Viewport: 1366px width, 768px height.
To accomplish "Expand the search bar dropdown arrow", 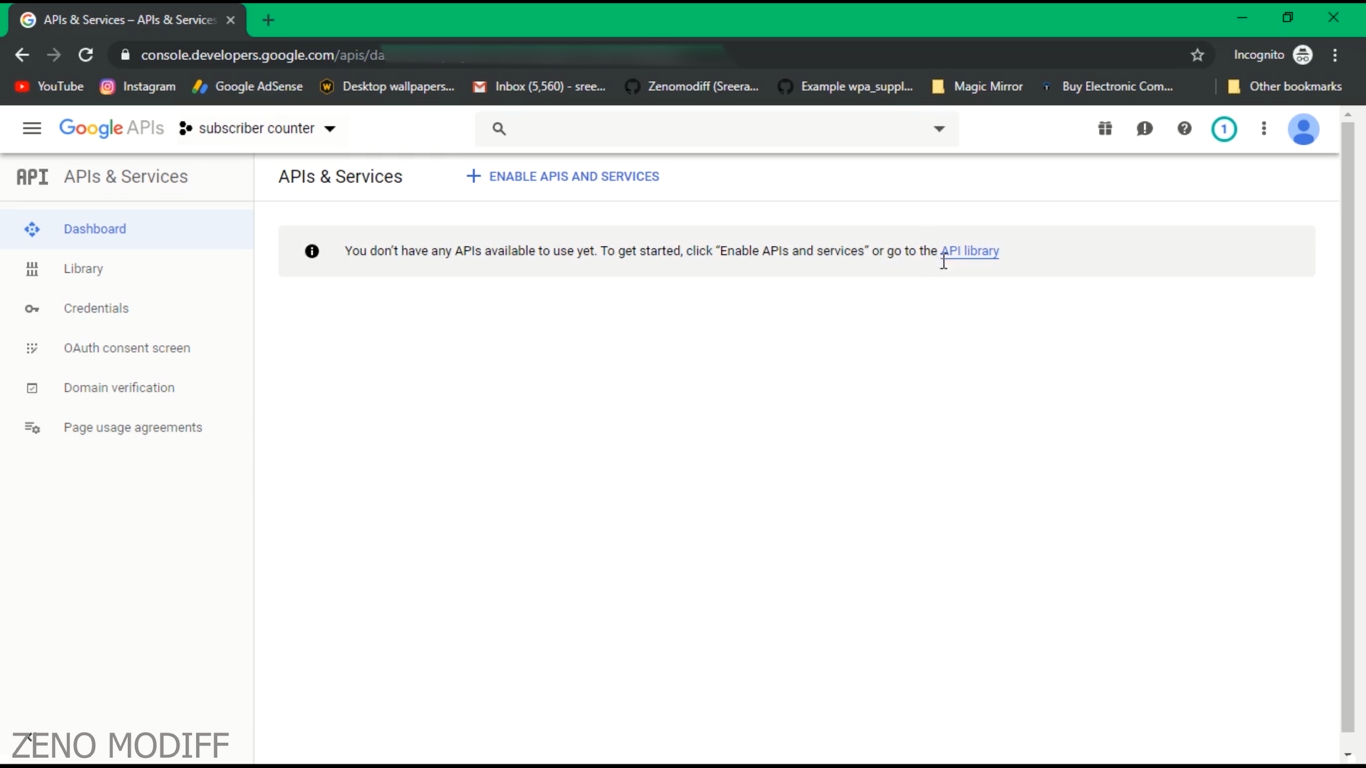I will click(939, 129).
